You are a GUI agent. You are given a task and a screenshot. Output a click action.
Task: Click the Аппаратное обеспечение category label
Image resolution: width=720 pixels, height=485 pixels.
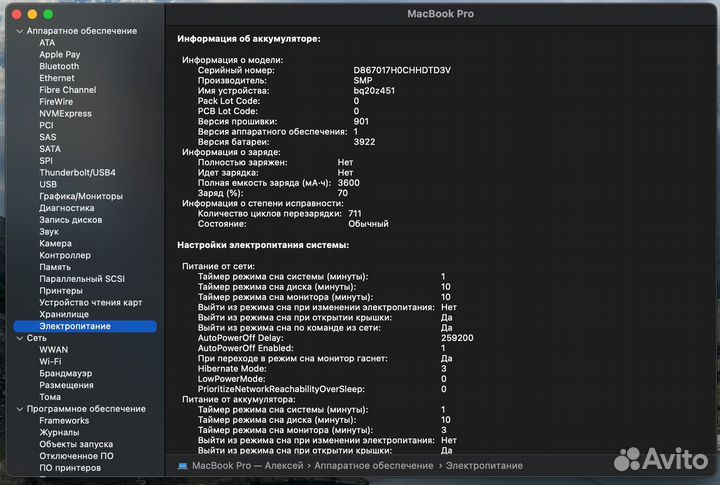click(82, 31)
